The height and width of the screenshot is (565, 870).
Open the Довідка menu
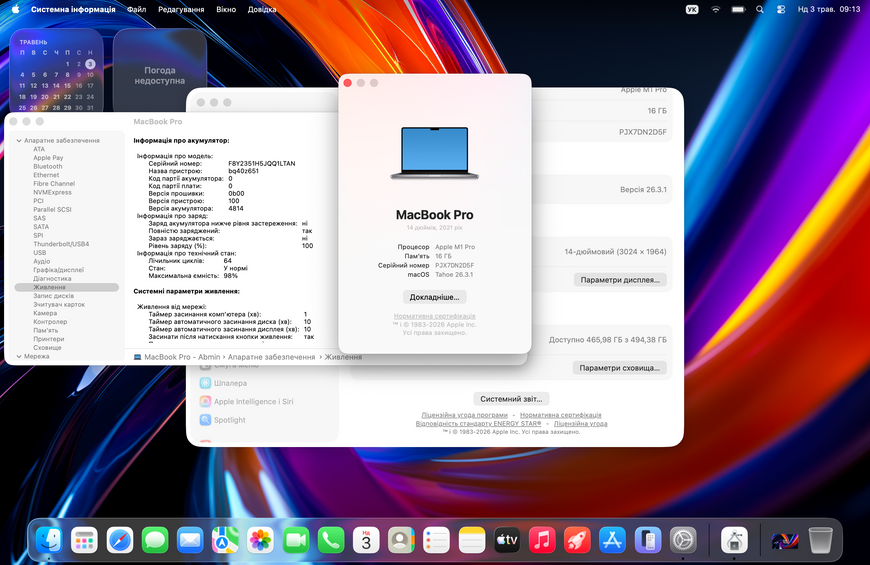(262, 9)
